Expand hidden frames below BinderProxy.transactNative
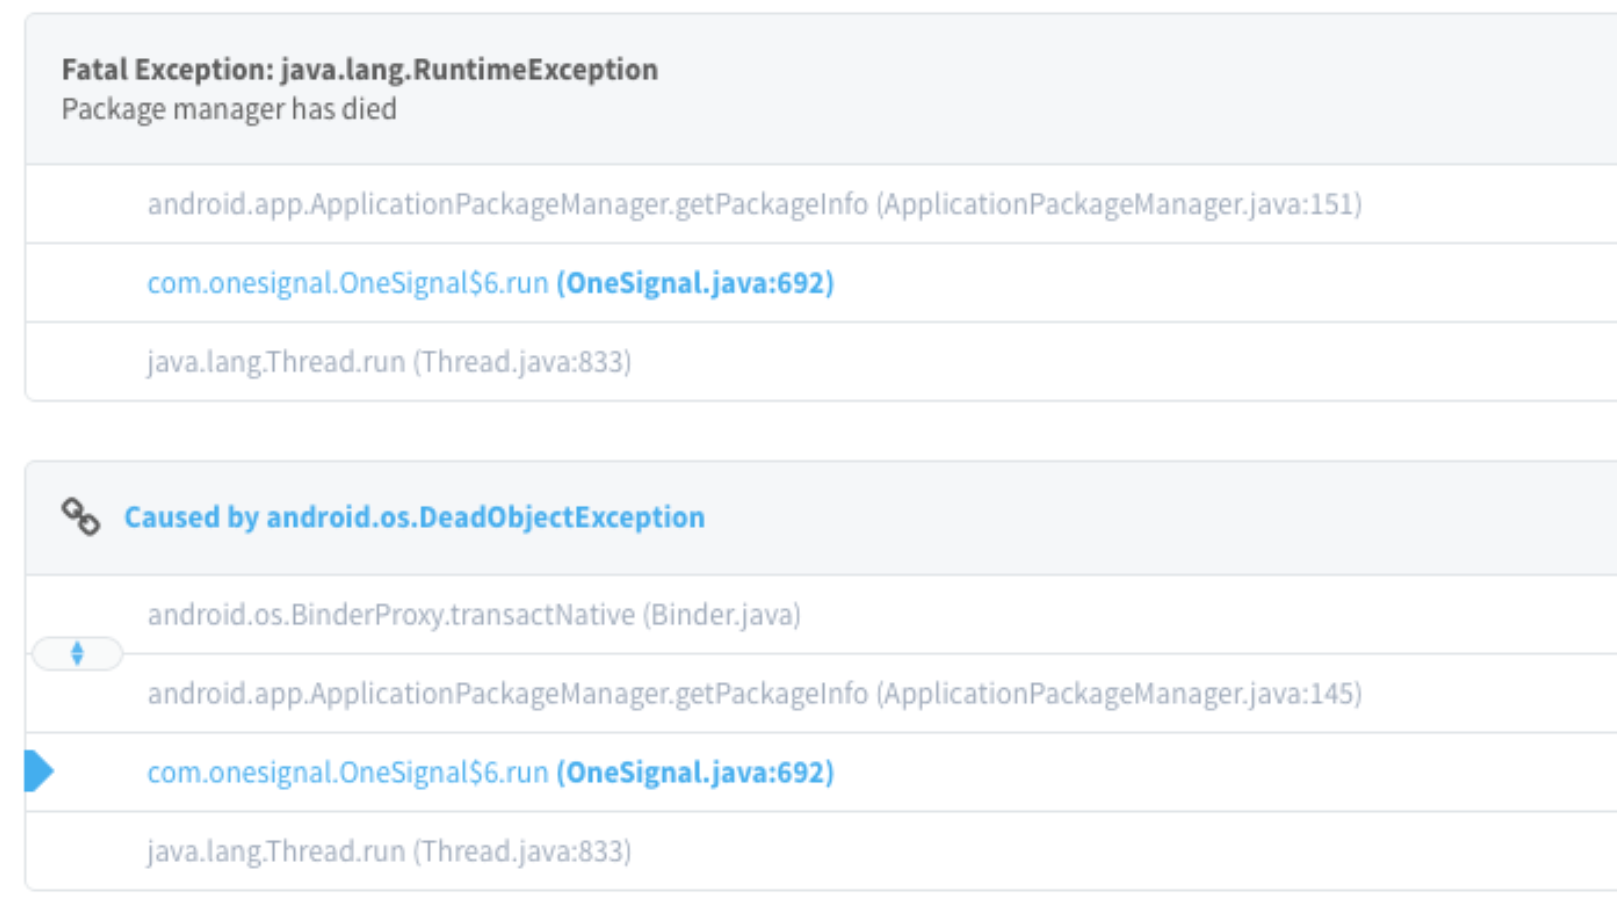 click(77, 655)
